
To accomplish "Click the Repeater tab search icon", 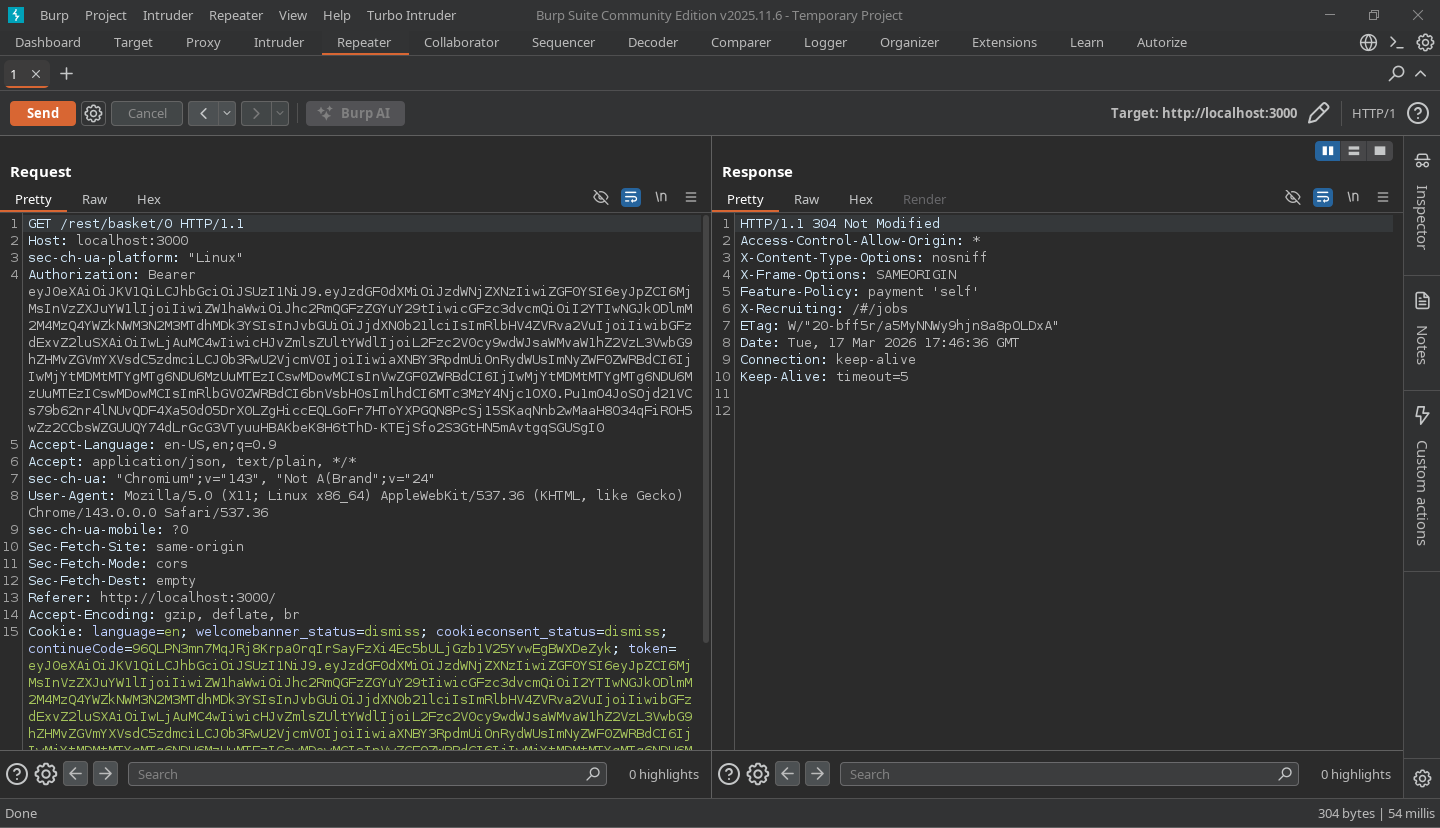I will [x=1396, y=74].
